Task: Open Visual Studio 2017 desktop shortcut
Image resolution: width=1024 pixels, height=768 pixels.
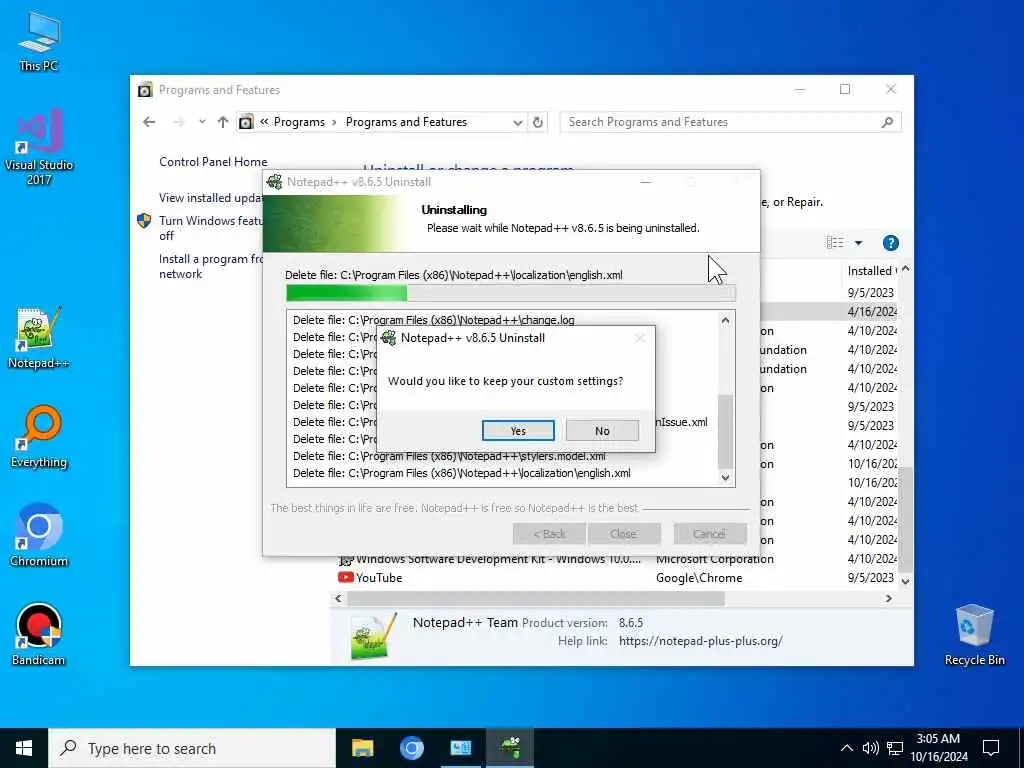Action: pos(39,147)
